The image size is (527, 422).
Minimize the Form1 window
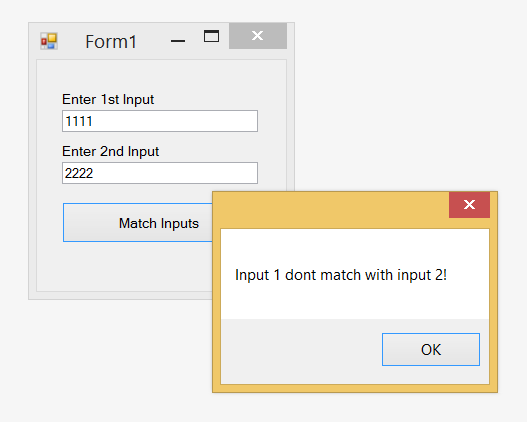pos(178,41)
